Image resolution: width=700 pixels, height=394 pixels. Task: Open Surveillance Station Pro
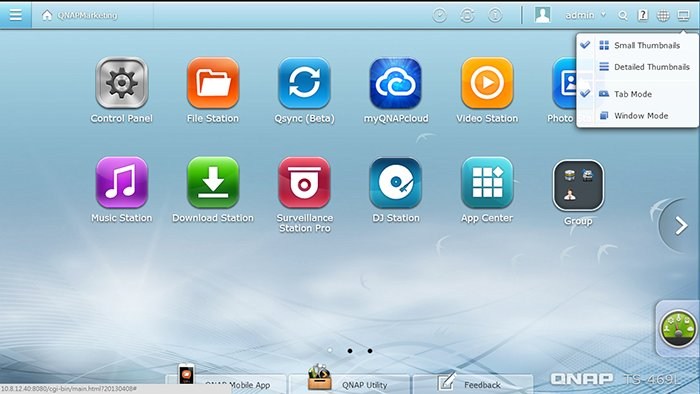coord(304,182)
